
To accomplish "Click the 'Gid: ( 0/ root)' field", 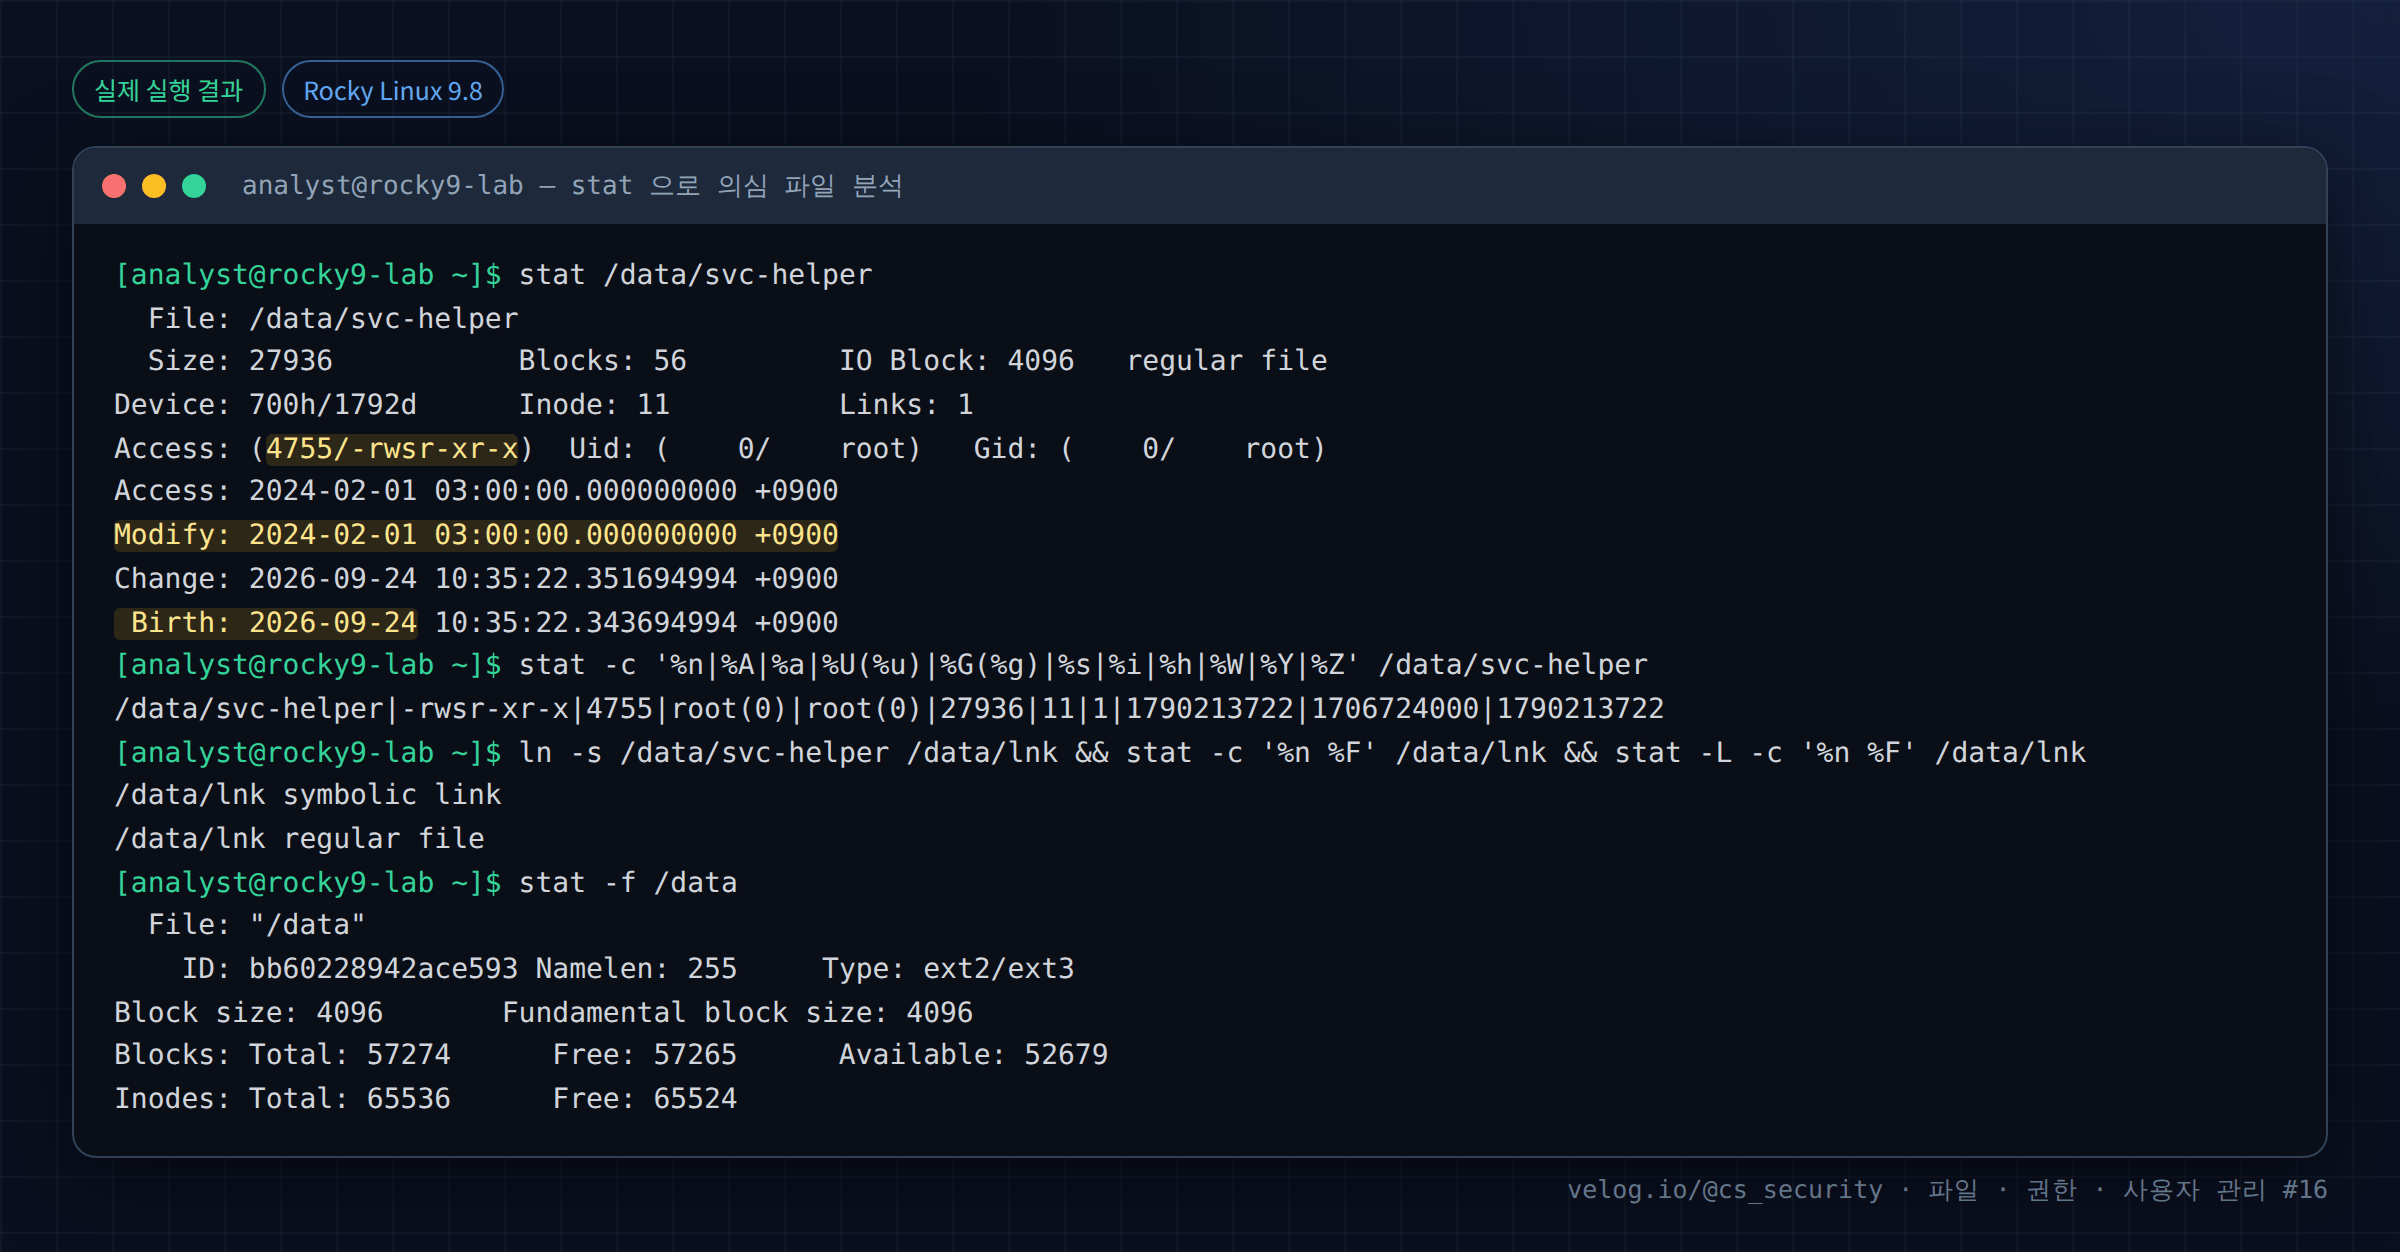I will (x=1150, y=449).
